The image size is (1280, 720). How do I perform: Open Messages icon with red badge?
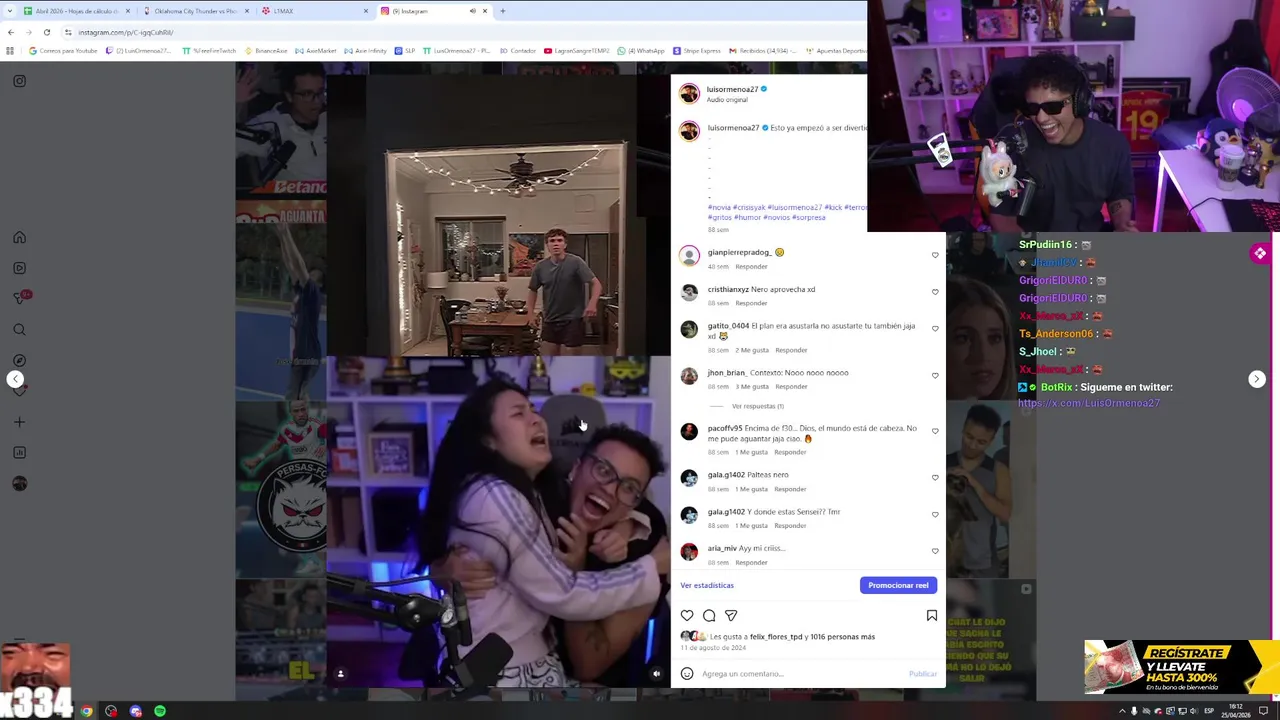pyautogui.click(x=20, y=298)
